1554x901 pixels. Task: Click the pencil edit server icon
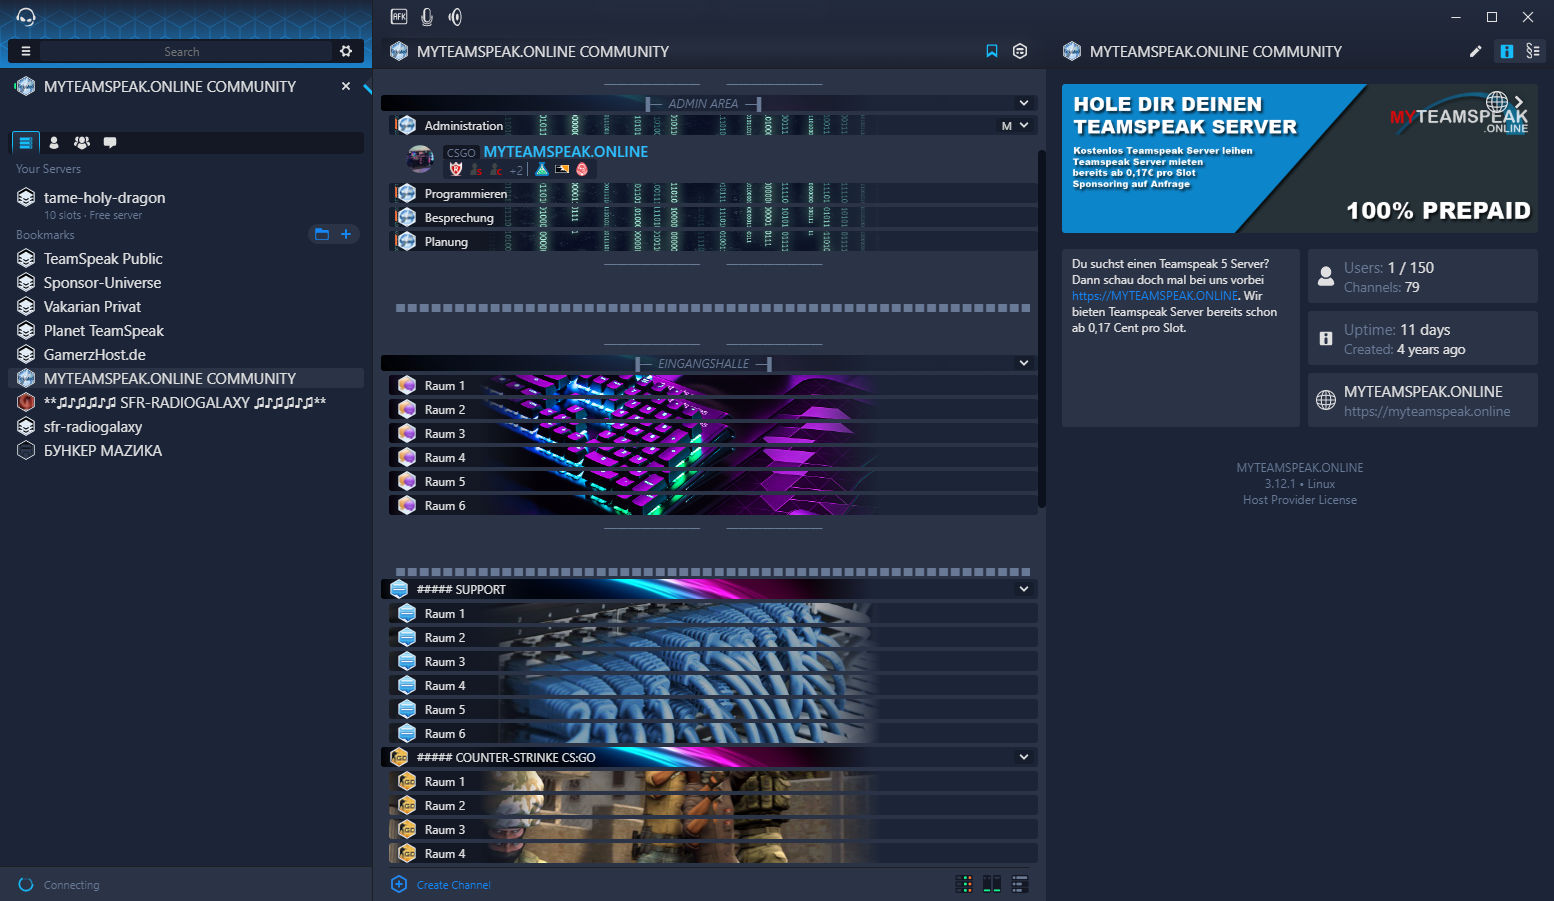(x=1475, y=51)
